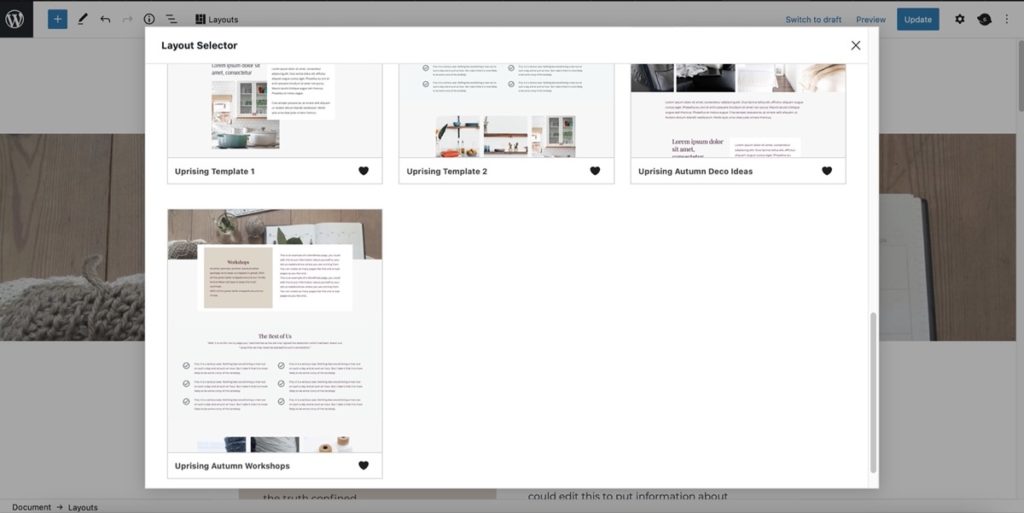
Task: Open the list view outline icon
Action: pos(171,19)
